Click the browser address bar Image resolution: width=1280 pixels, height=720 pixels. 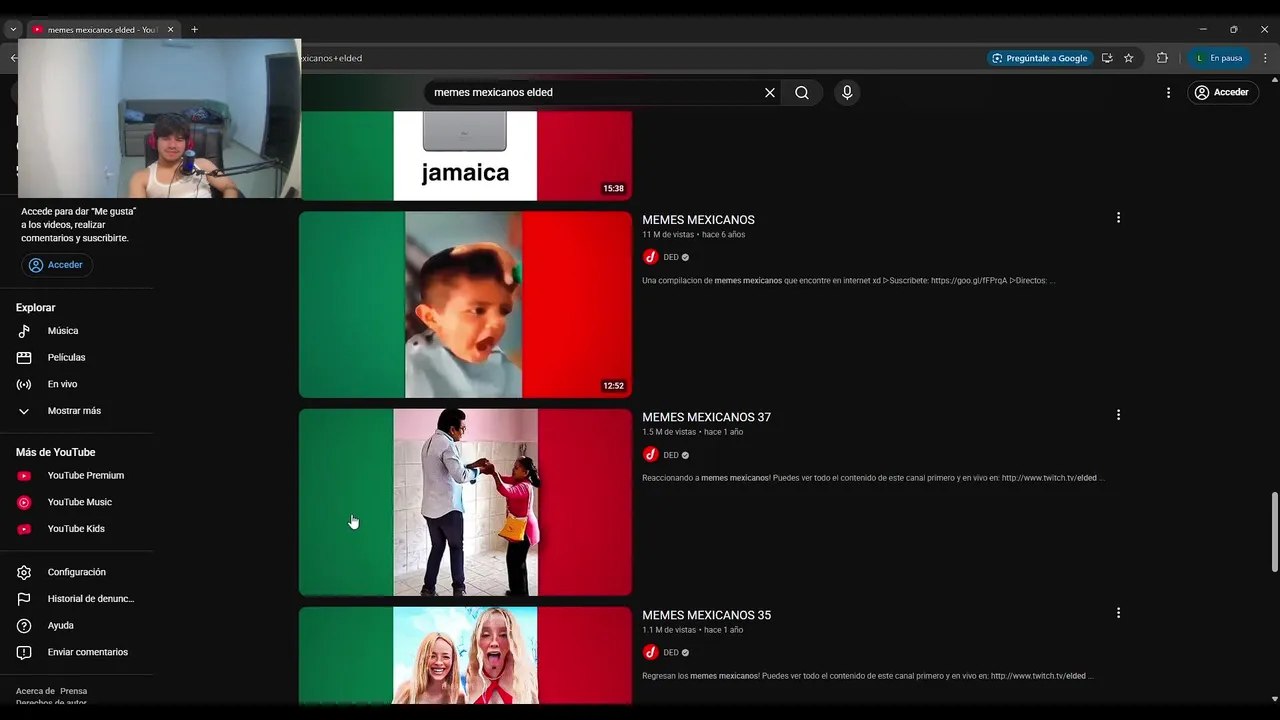point(640,58)
